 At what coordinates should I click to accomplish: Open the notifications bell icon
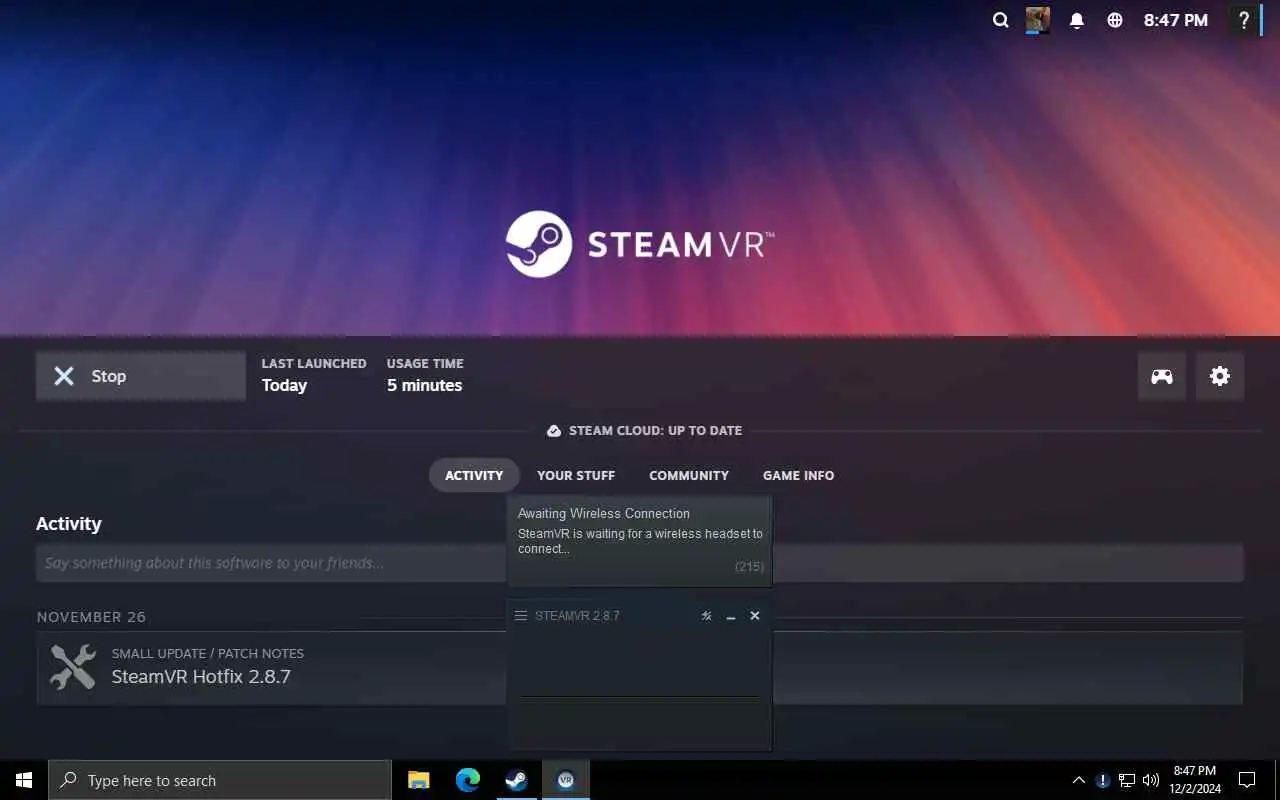(x=1077, y=20)
